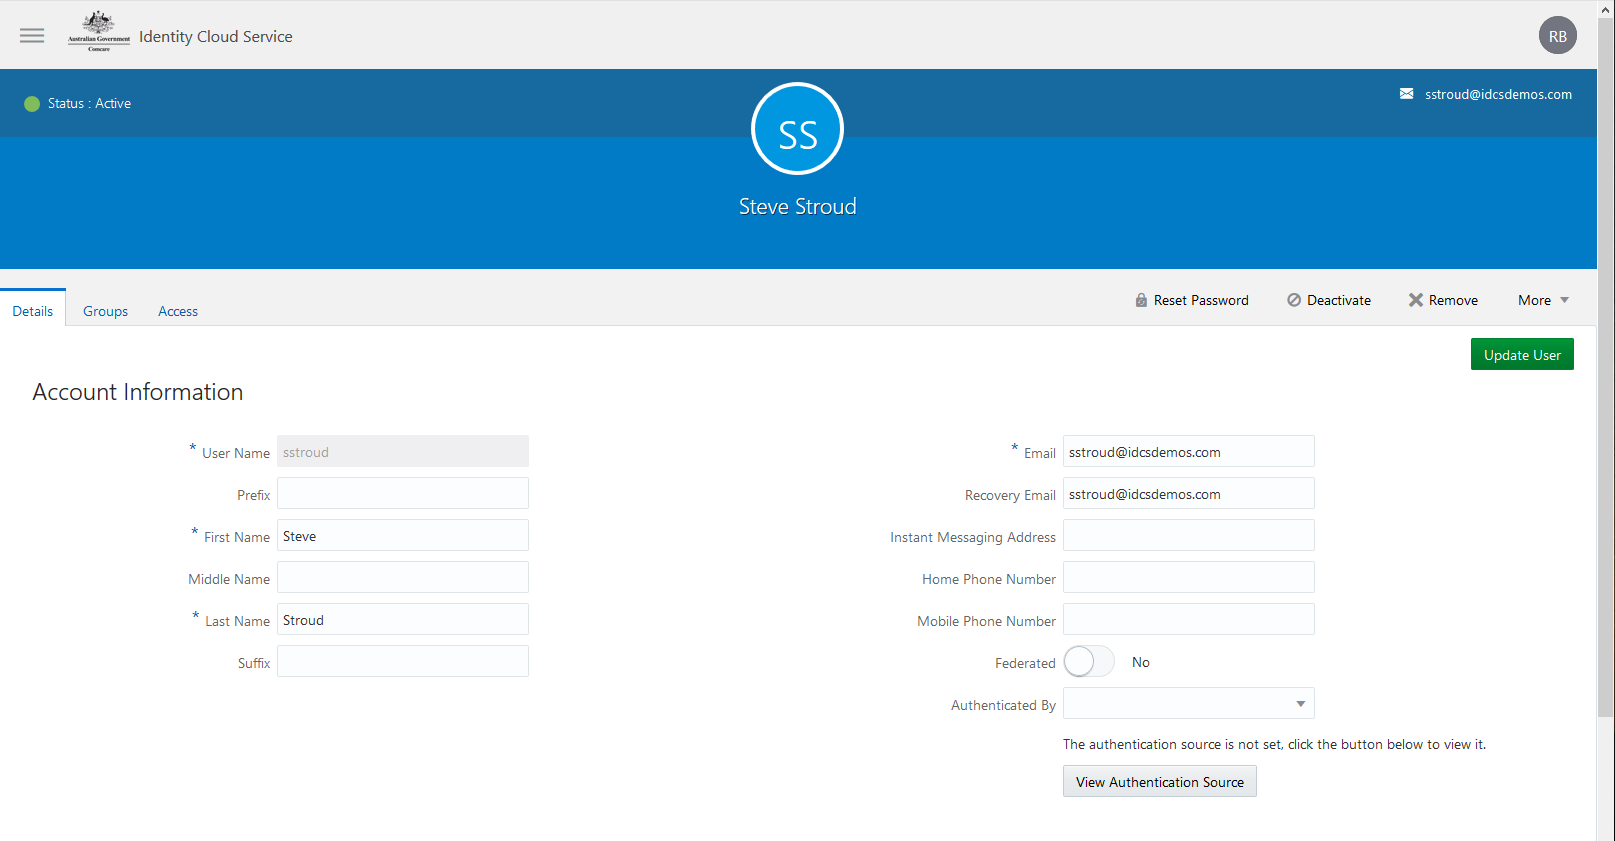Expand the More actions dropdown

coord(1543,300)
